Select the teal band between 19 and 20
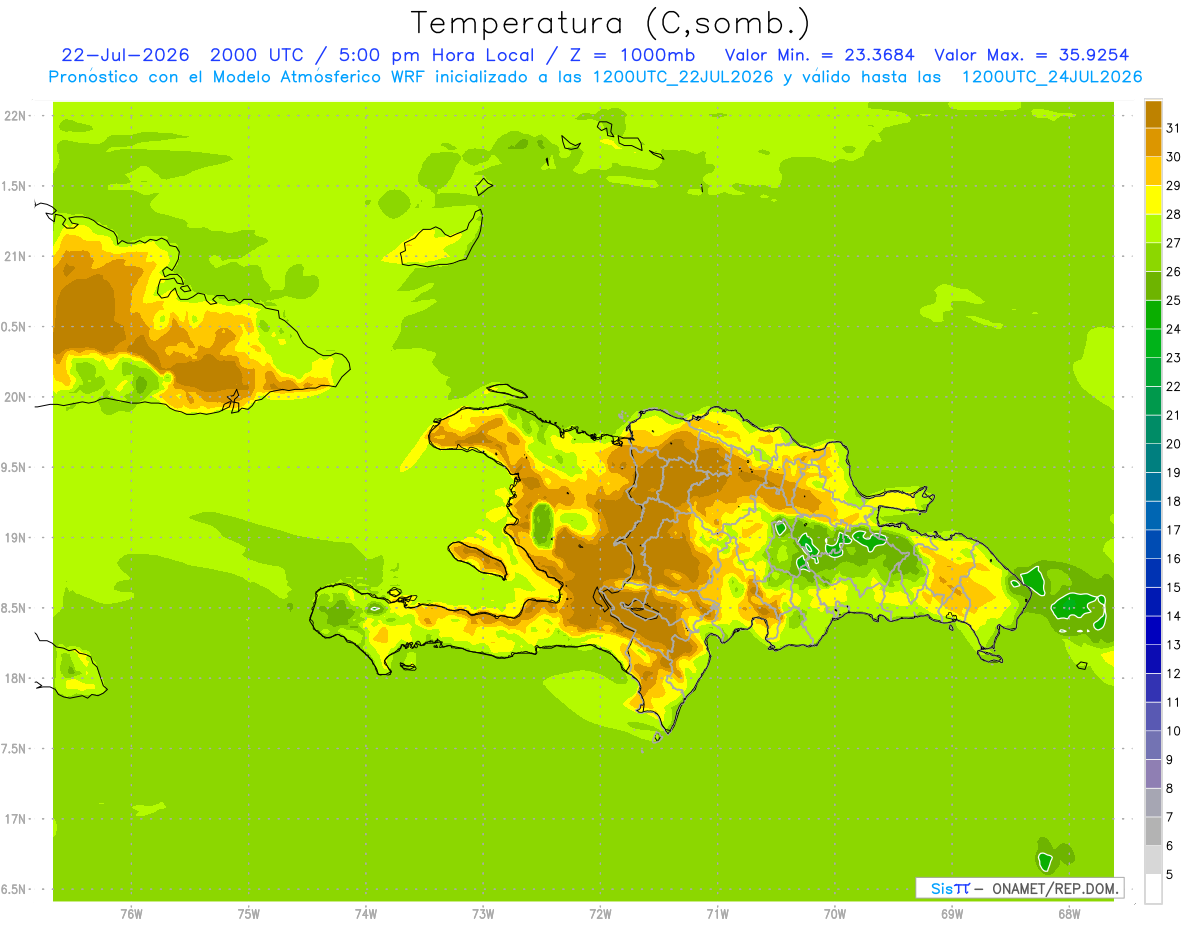 (x=1153, y=458)
